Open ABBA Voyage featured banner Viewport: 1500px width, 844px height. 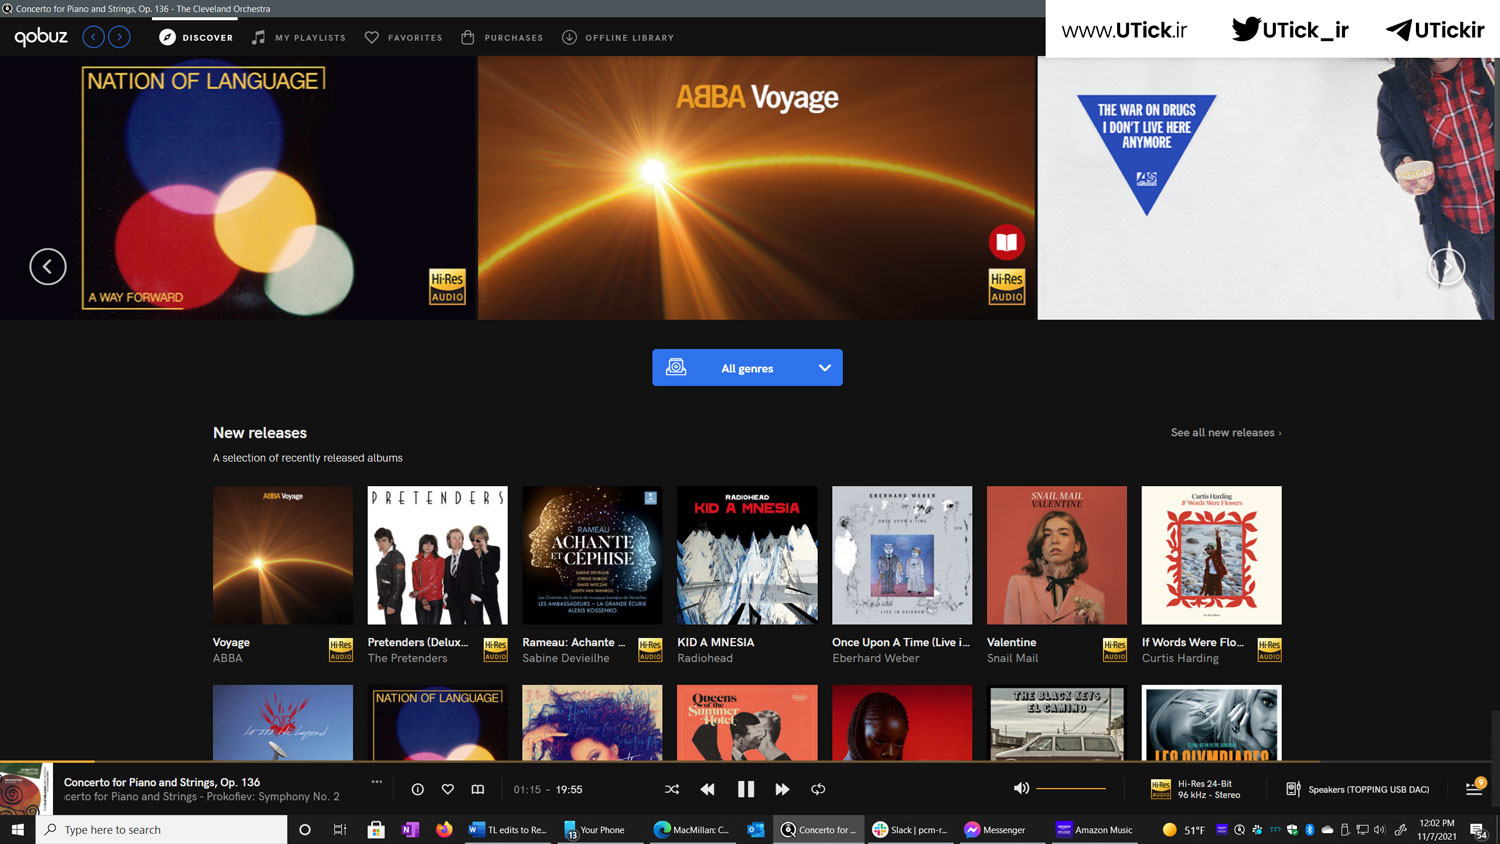point(756,188)
